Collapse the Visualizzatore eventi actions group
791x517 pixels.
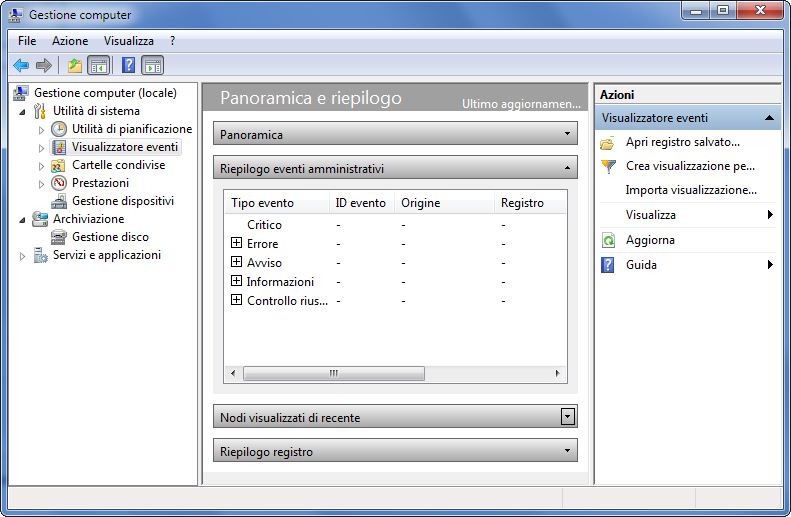769,118
